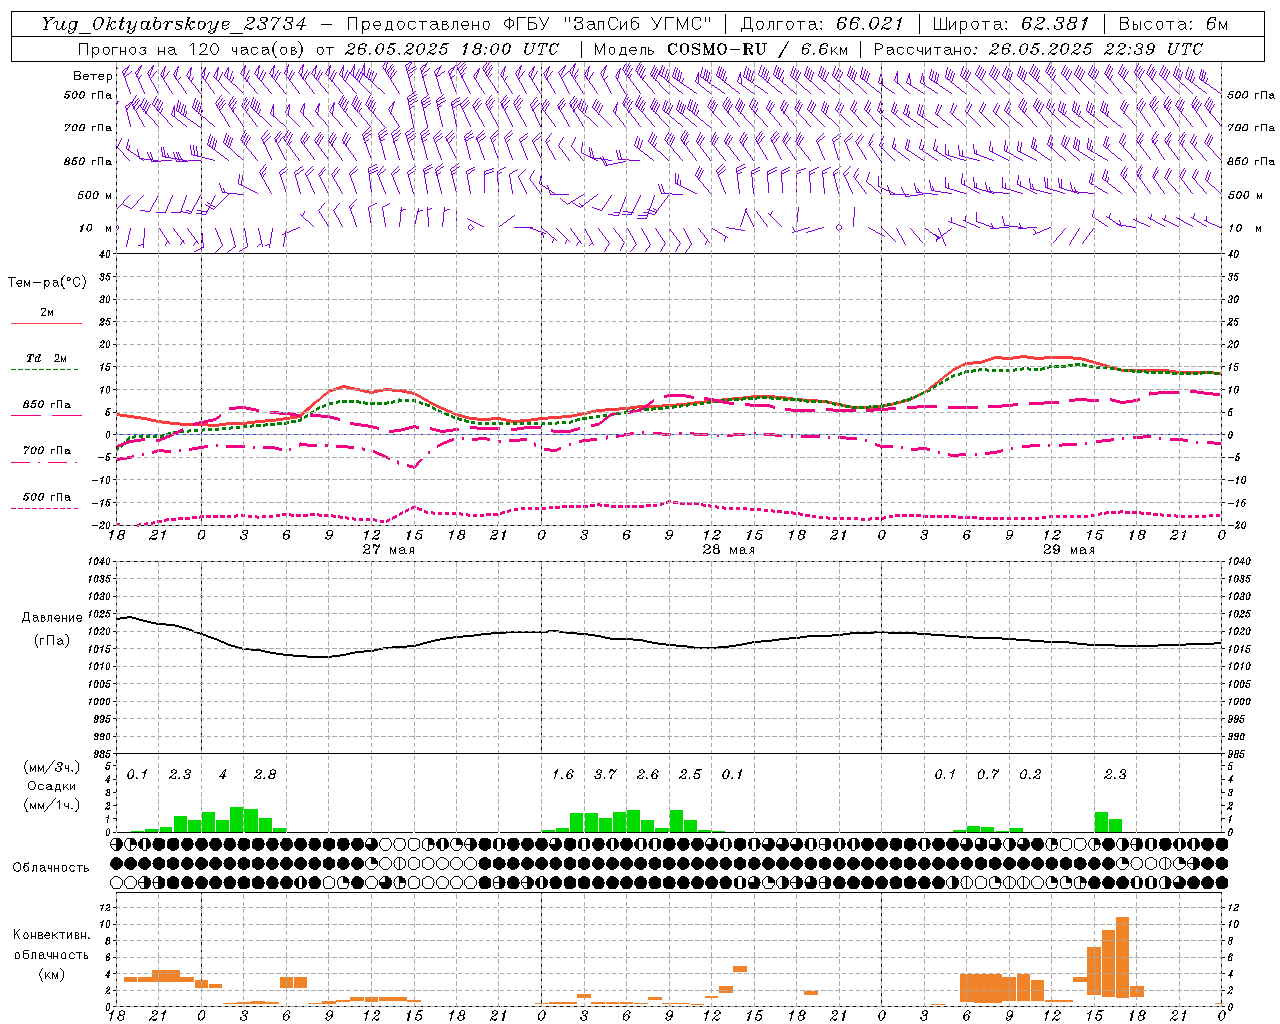Click the 700 гПа temperature legend entry
The height and width of the screenshot is (1024, 1280).
coord(47,451)
